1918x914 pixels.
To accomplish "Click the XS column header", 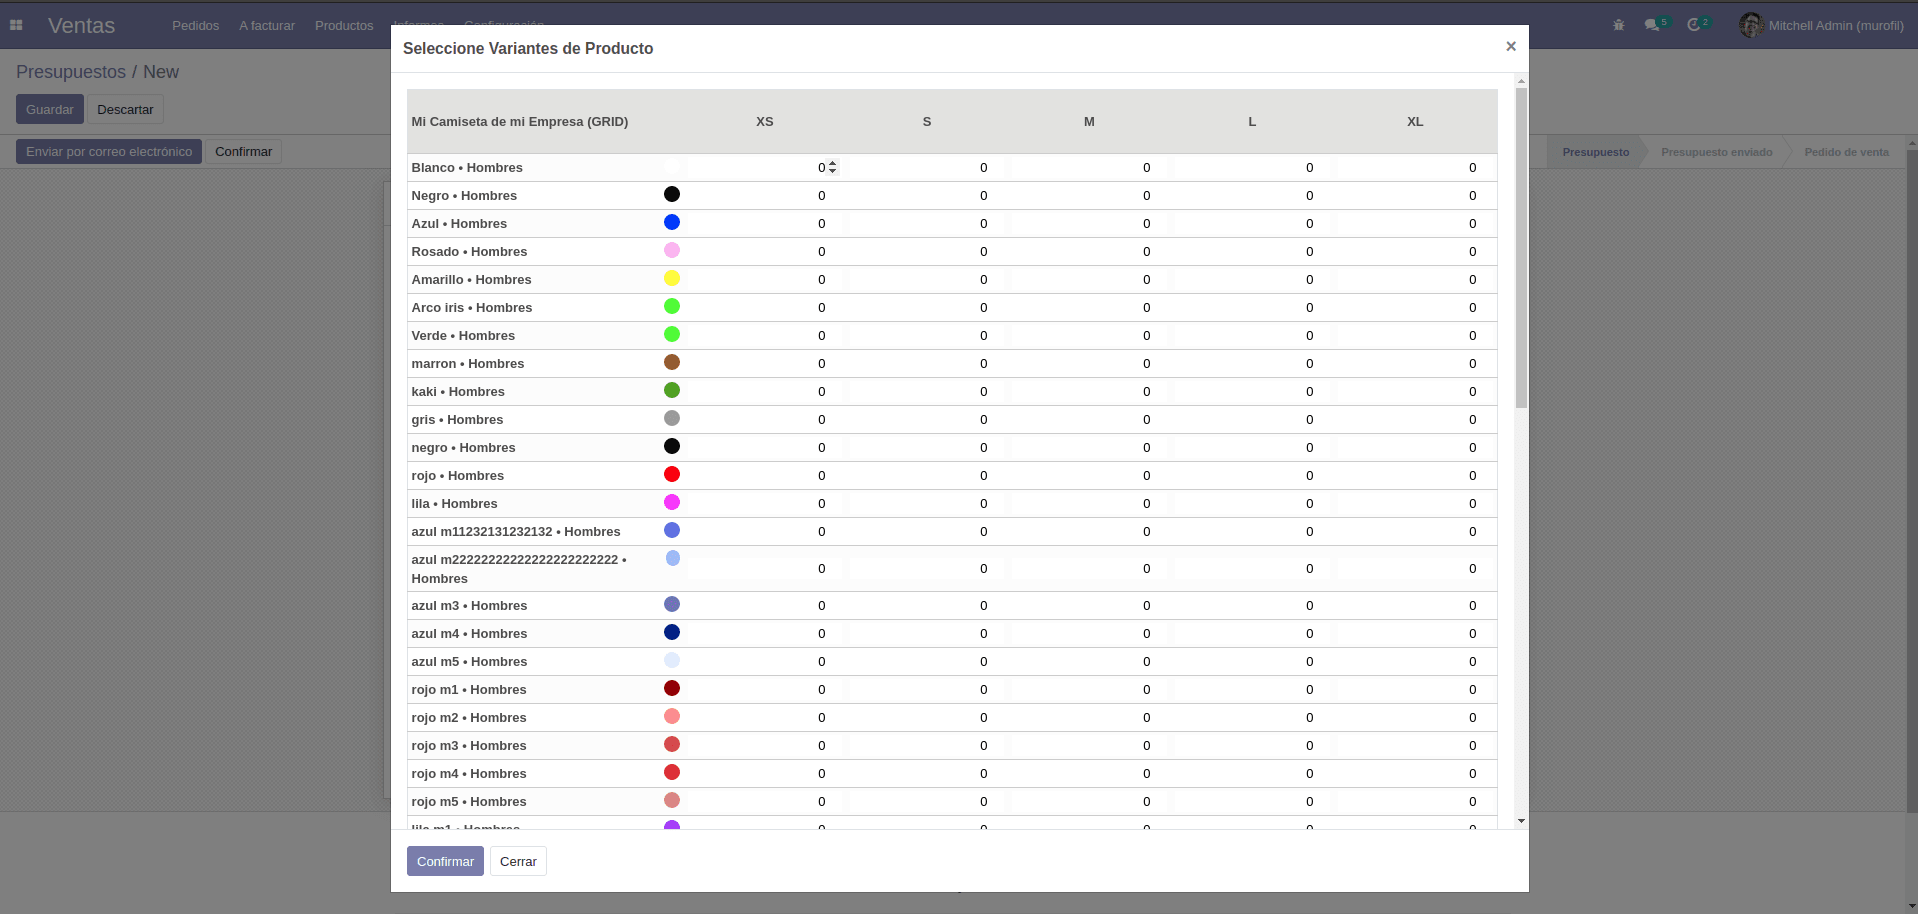I will [x=765, y=121].
